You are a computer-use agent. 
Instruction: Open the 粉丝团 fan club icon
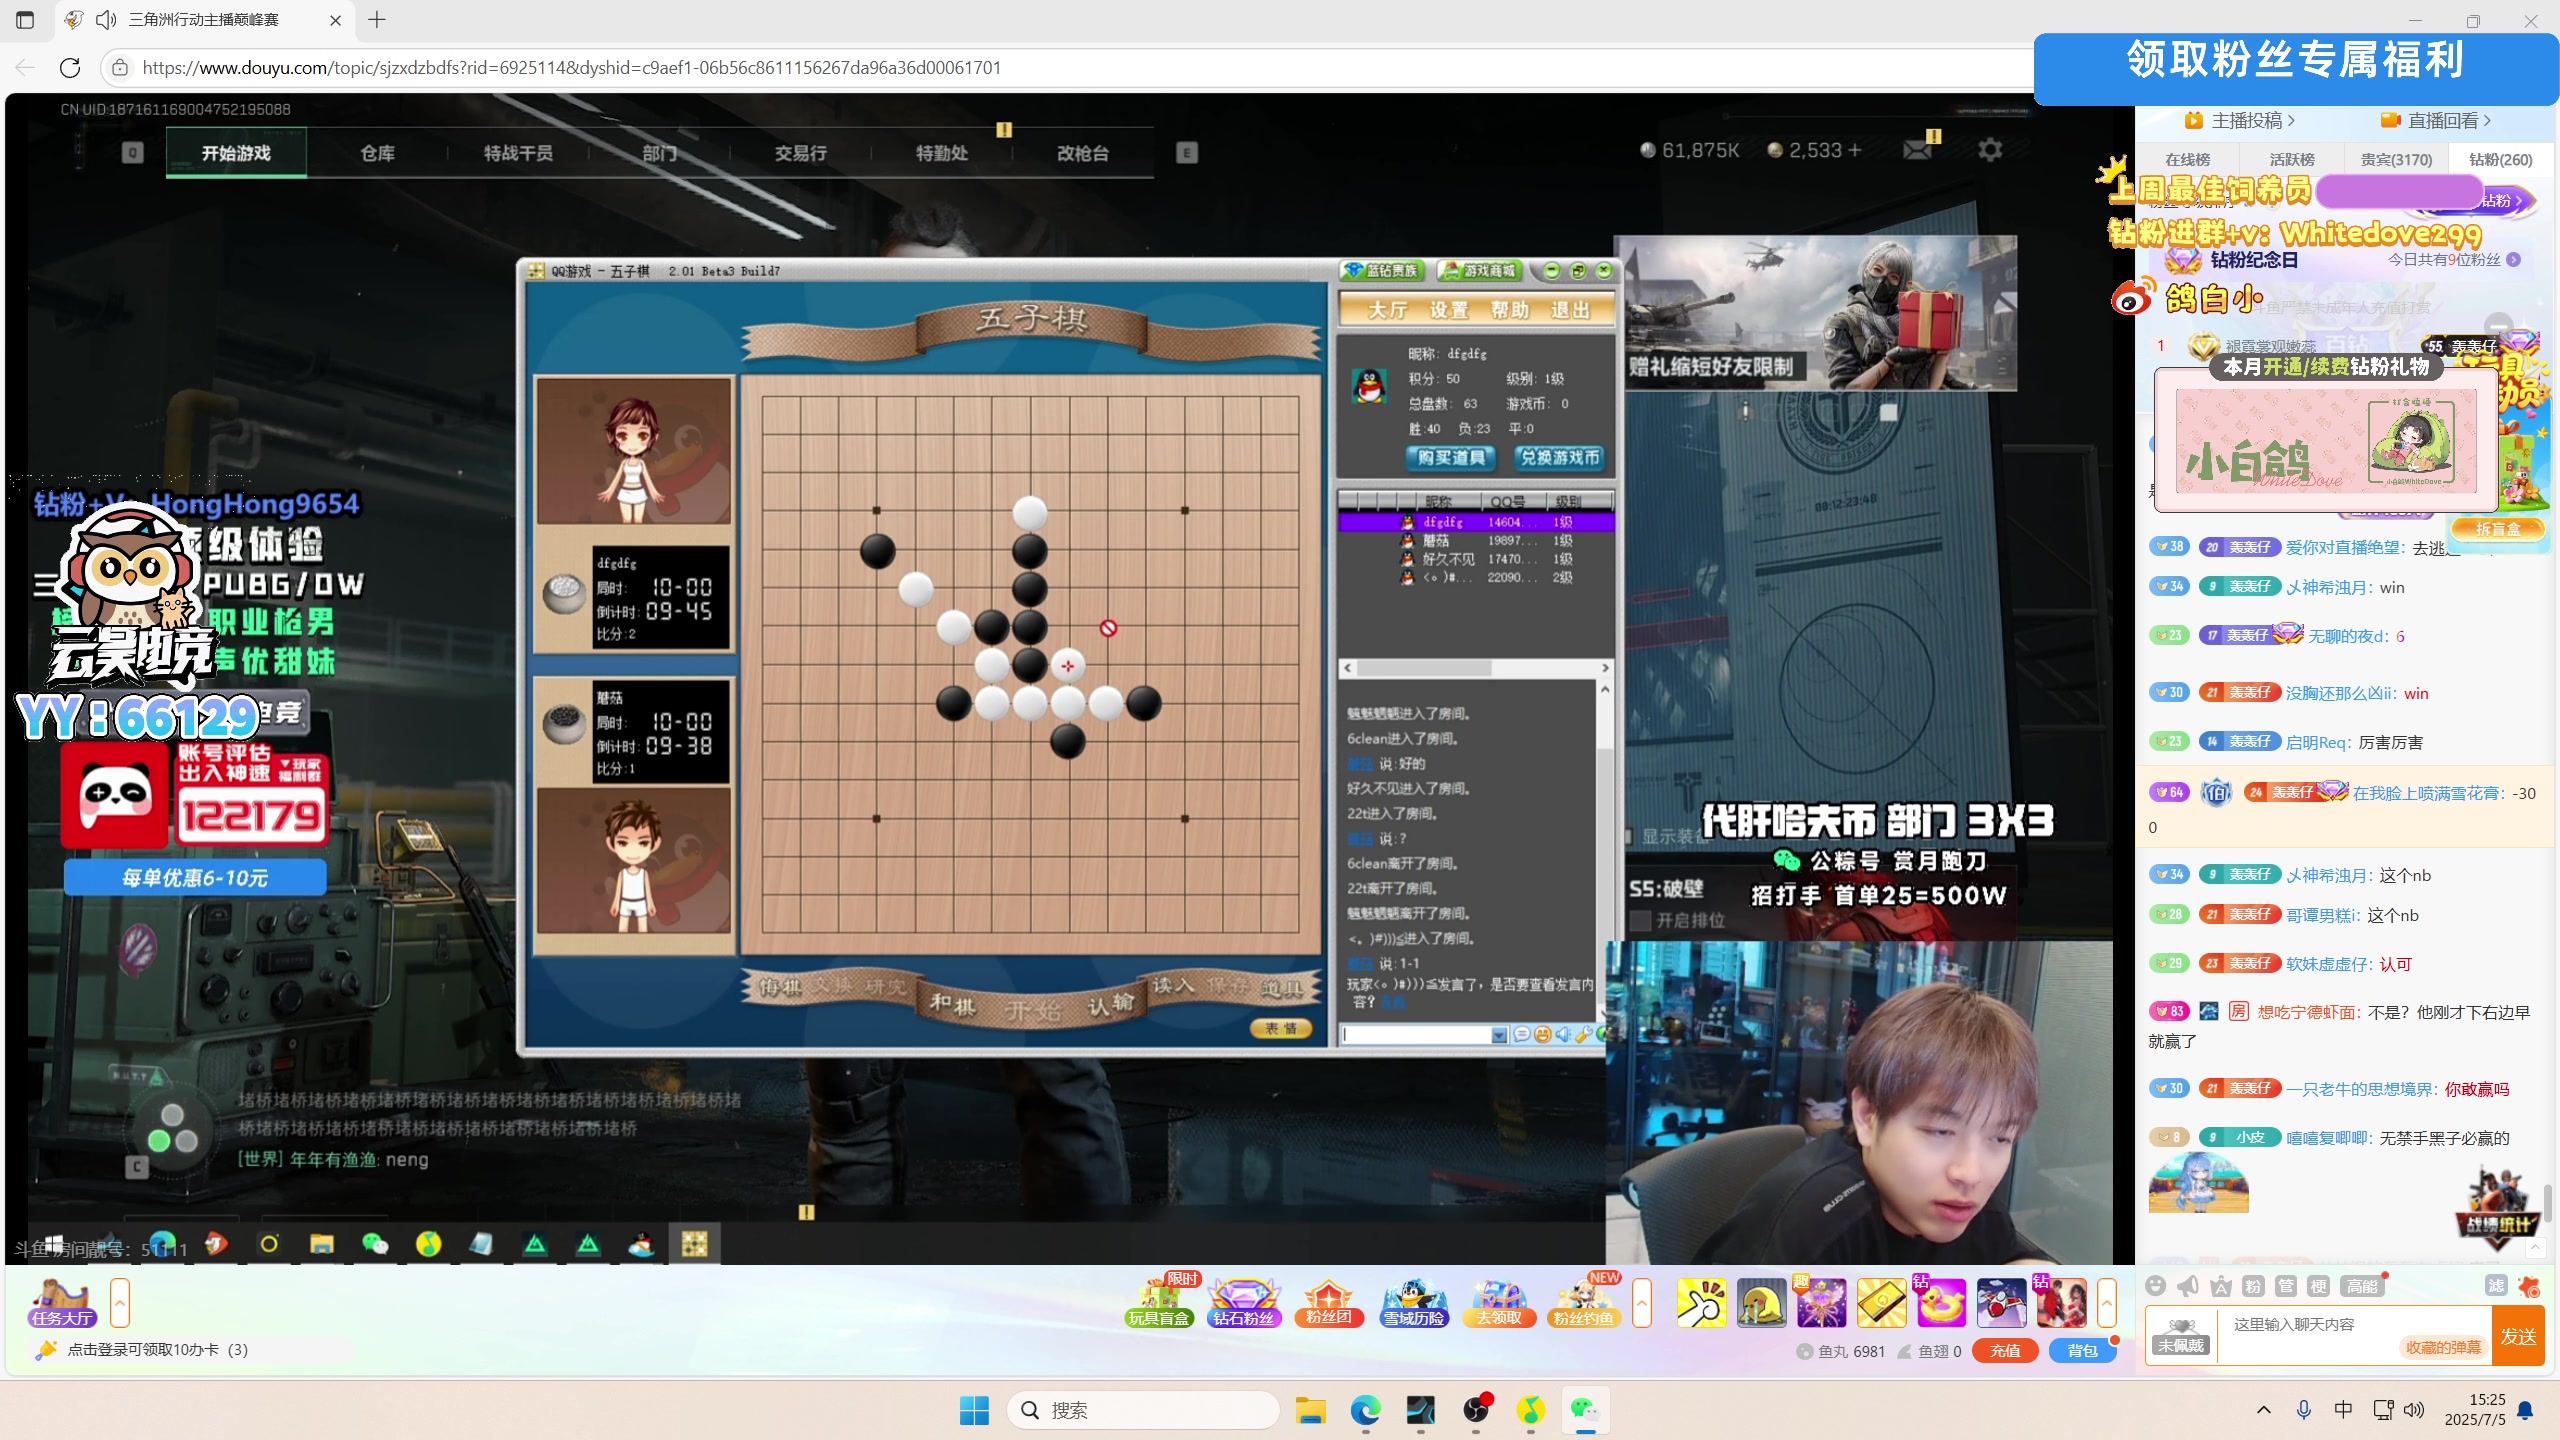point(1328,1302)
